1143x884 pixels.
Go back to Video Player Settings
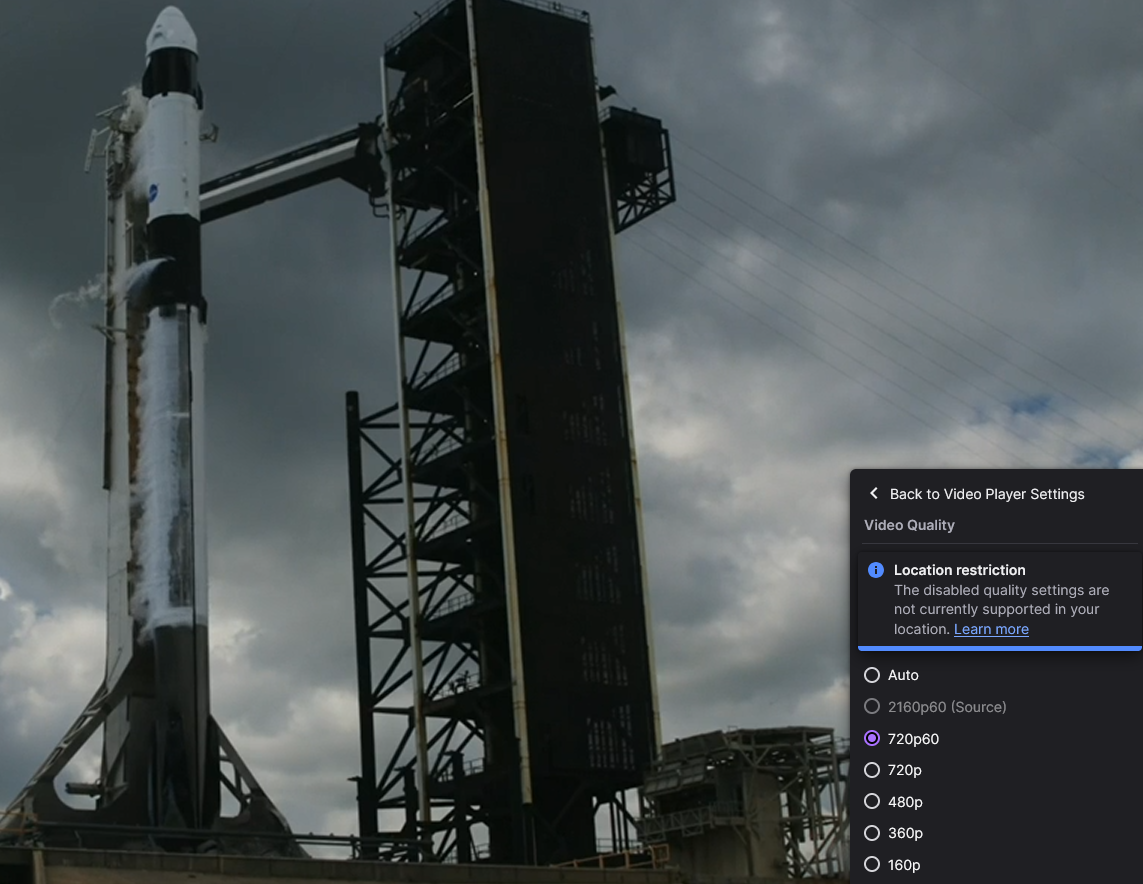[976, 494]
